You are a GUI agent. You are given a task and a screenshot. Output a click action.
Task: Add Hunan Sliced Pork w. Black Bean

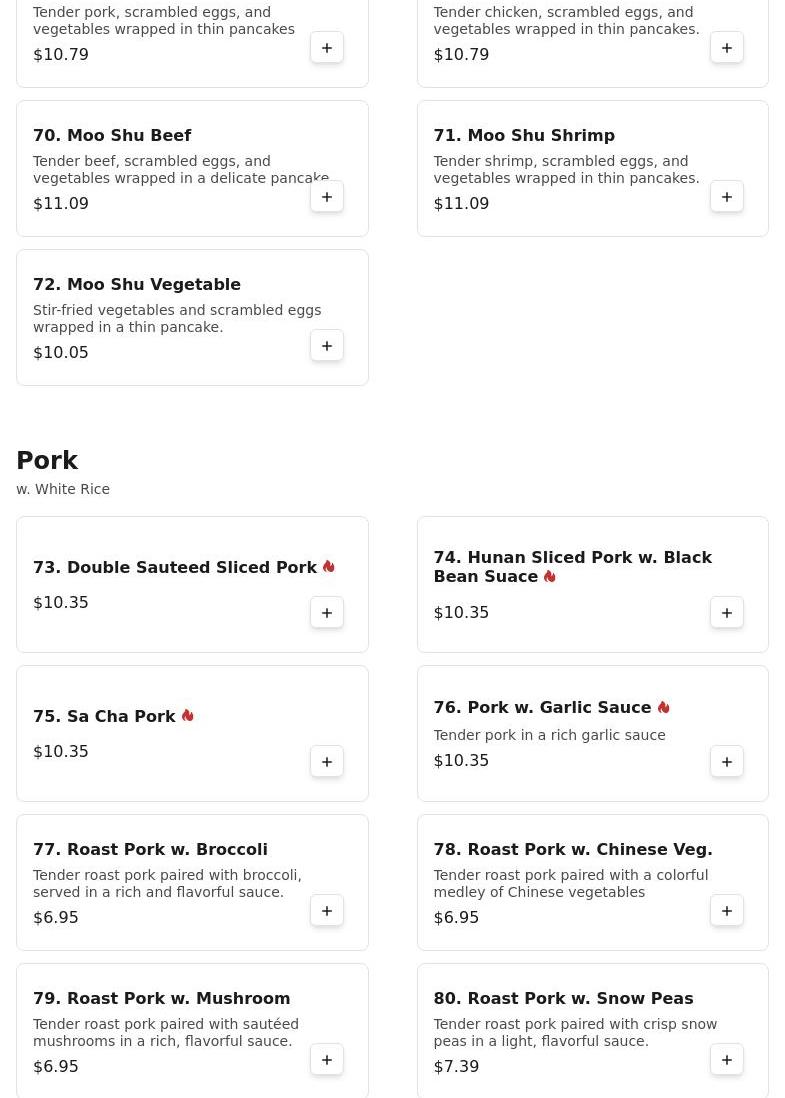(727, 613)
